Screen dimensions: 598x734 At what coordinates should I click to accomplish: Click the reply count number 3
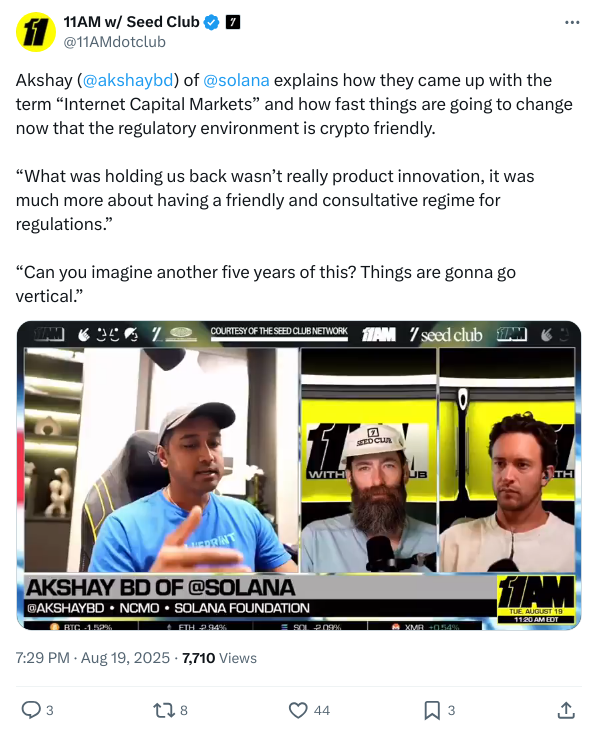[x=50, y=711]
